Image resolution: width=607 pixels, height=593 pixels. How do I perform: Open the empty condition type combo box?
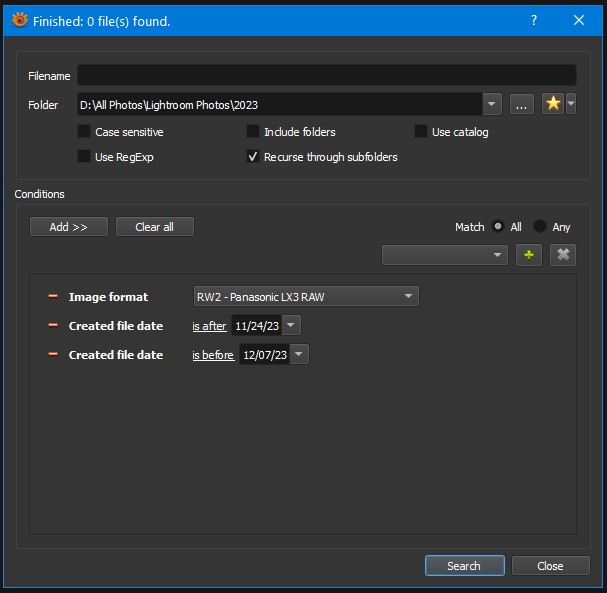[444, 255]
